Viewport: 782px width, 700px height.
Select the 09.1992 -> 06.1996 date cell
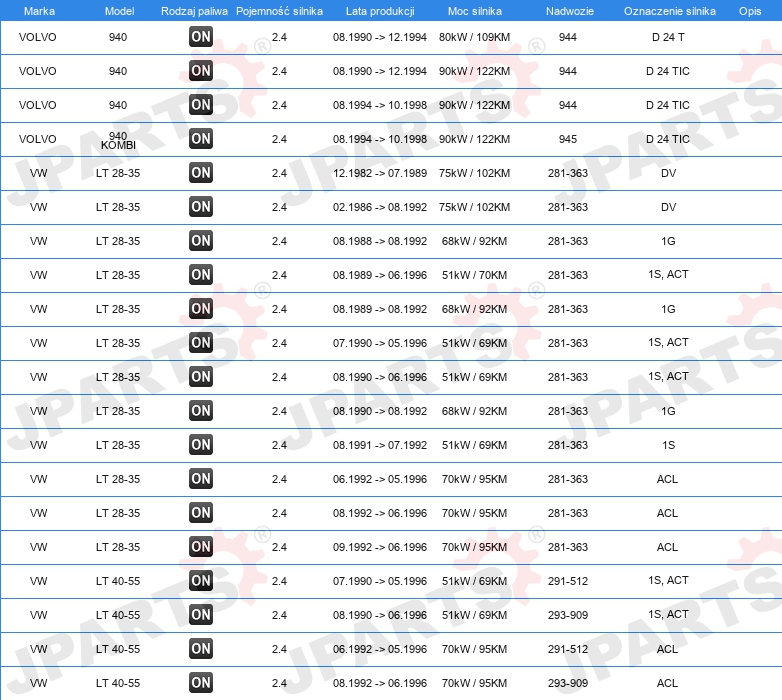(x=380, y=547)
